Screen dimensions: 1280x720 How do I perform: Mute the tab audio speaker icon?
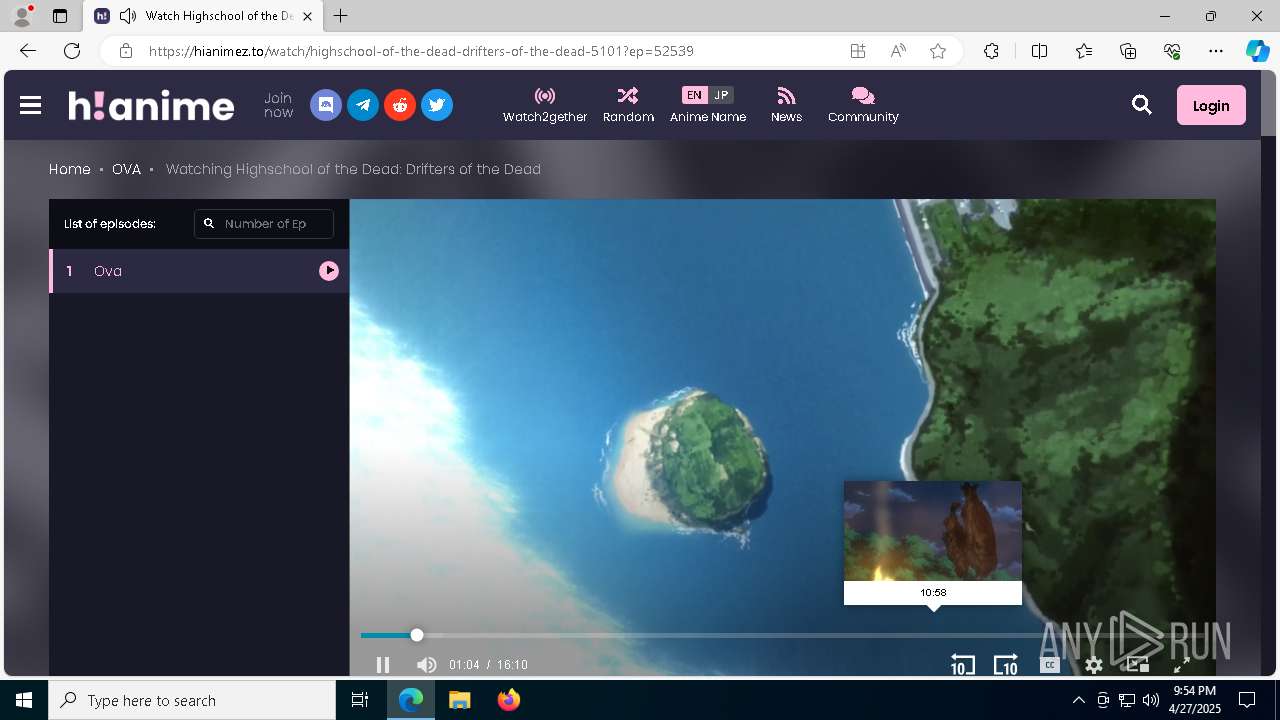[x=128, y=16]
